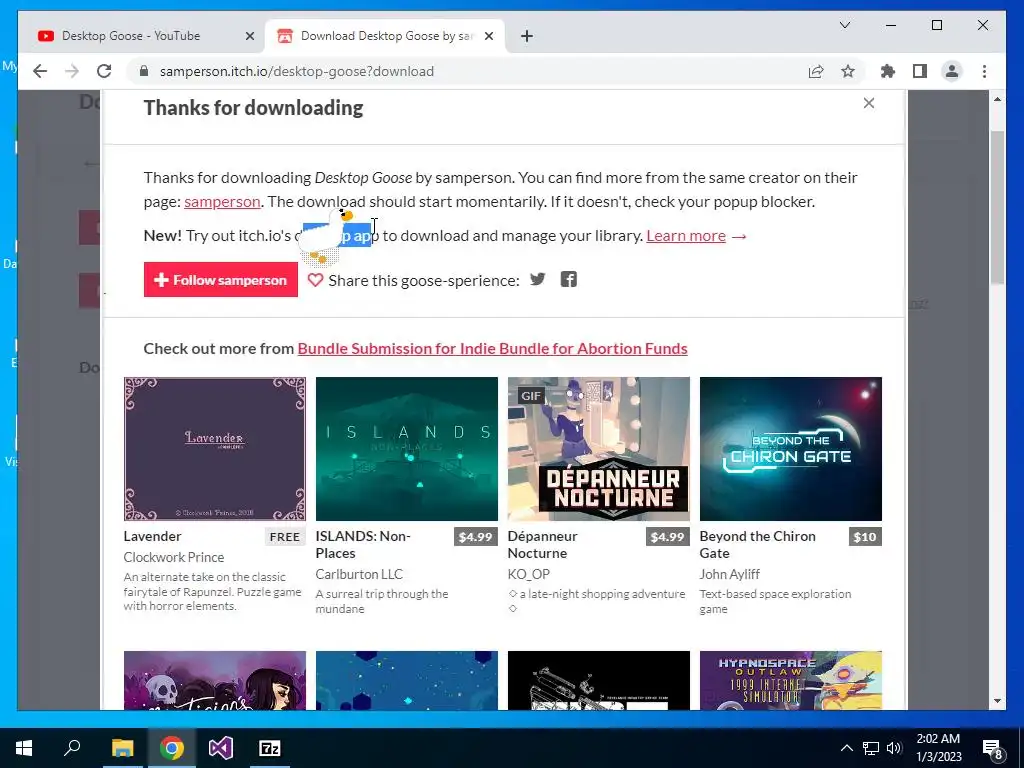Open the network status tray icon

pos(871,748)
